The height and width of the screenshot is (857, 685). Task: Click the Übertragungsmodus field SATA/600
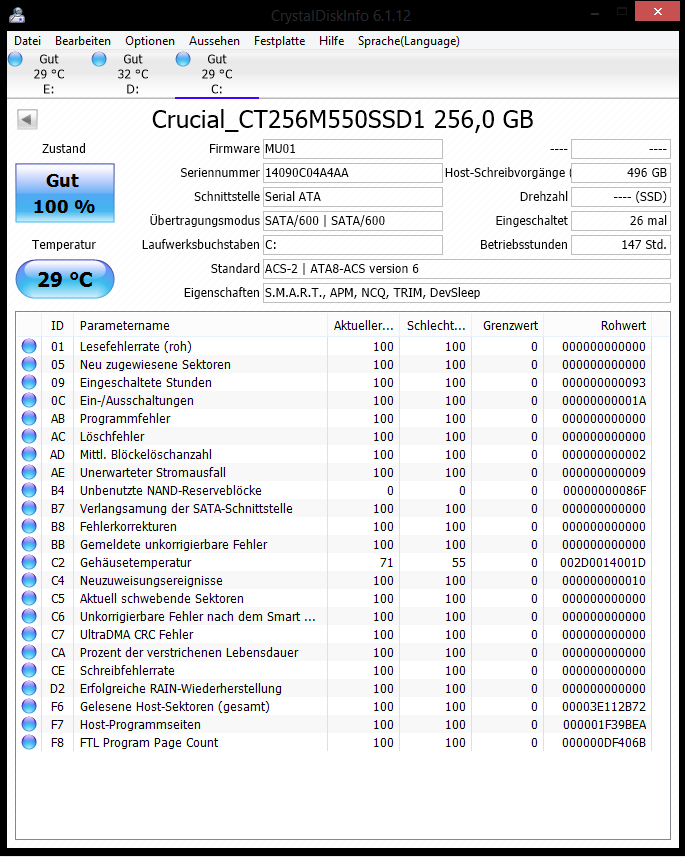tap(353, 221)
